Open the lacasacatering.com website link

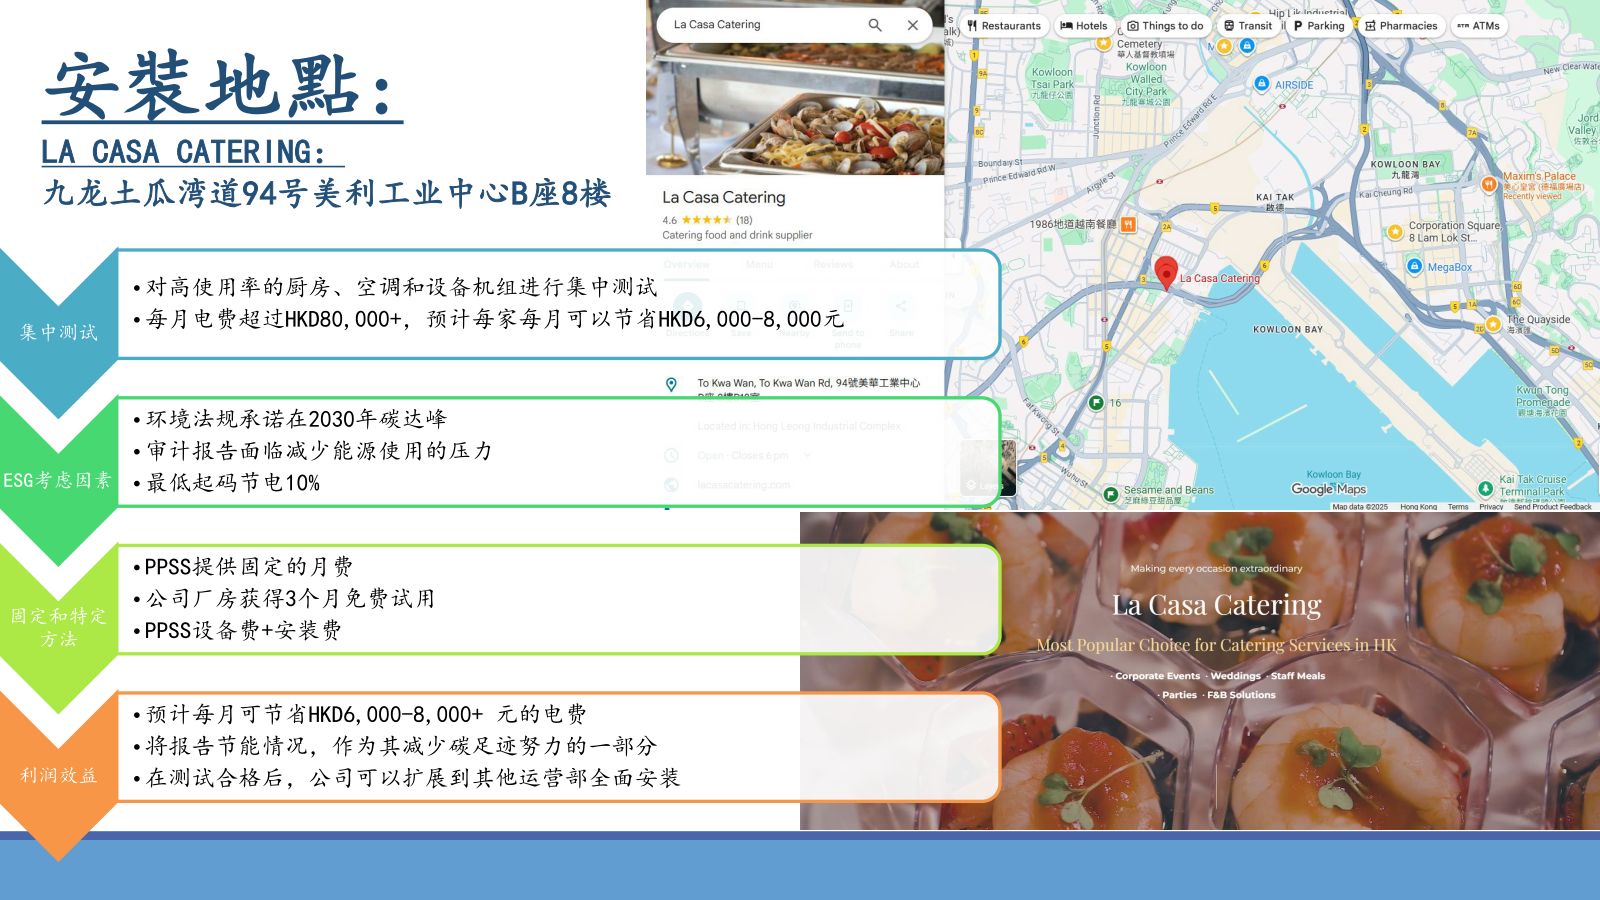(744, 485)
